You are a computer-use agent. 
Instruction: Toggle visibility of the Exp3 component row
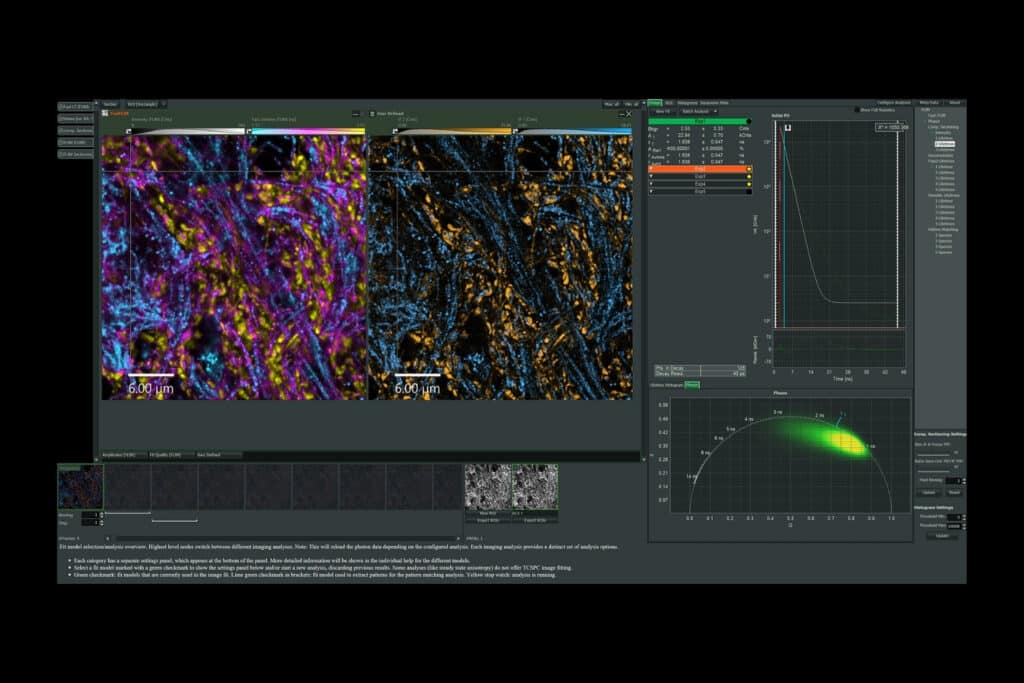(x=650, y=177)
